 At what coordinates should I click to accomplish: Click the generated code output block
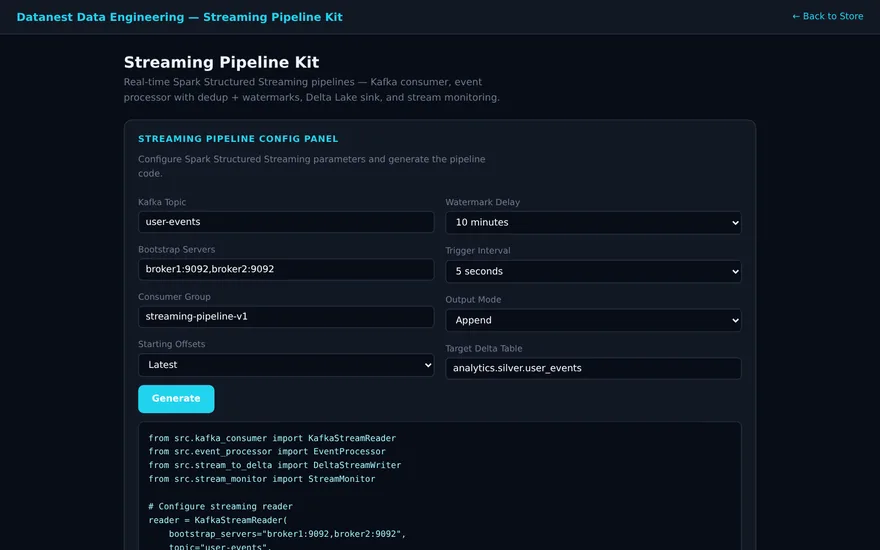coord(440,486)
